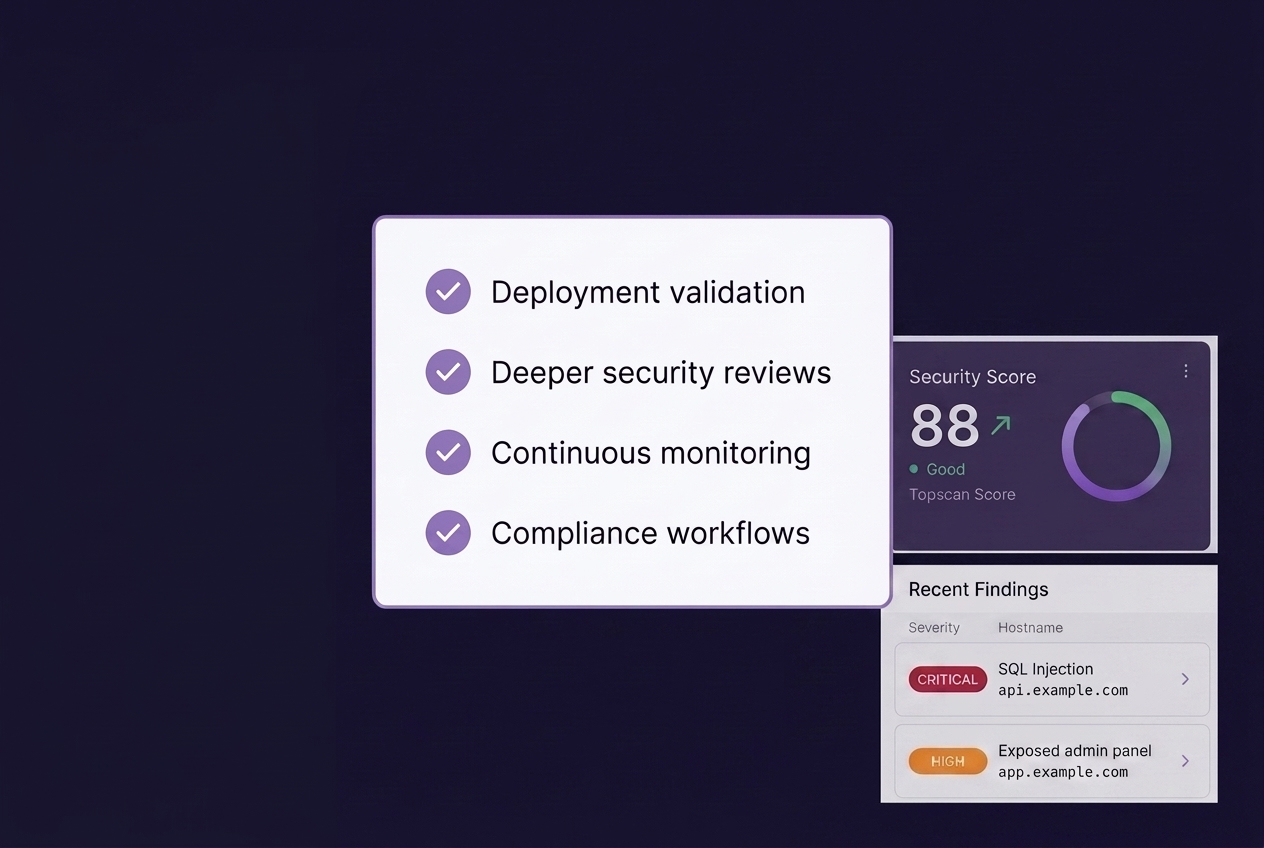Click the Deeper security reviews text
This screenshot has height=848, width=1264.
click(x=661, y=372)
